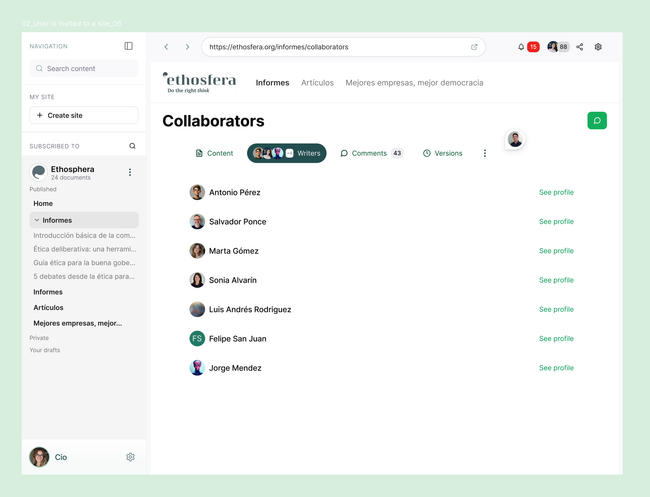Open Ethosphera site options menu
650x497 pixels.
click(x=130, y=173)
